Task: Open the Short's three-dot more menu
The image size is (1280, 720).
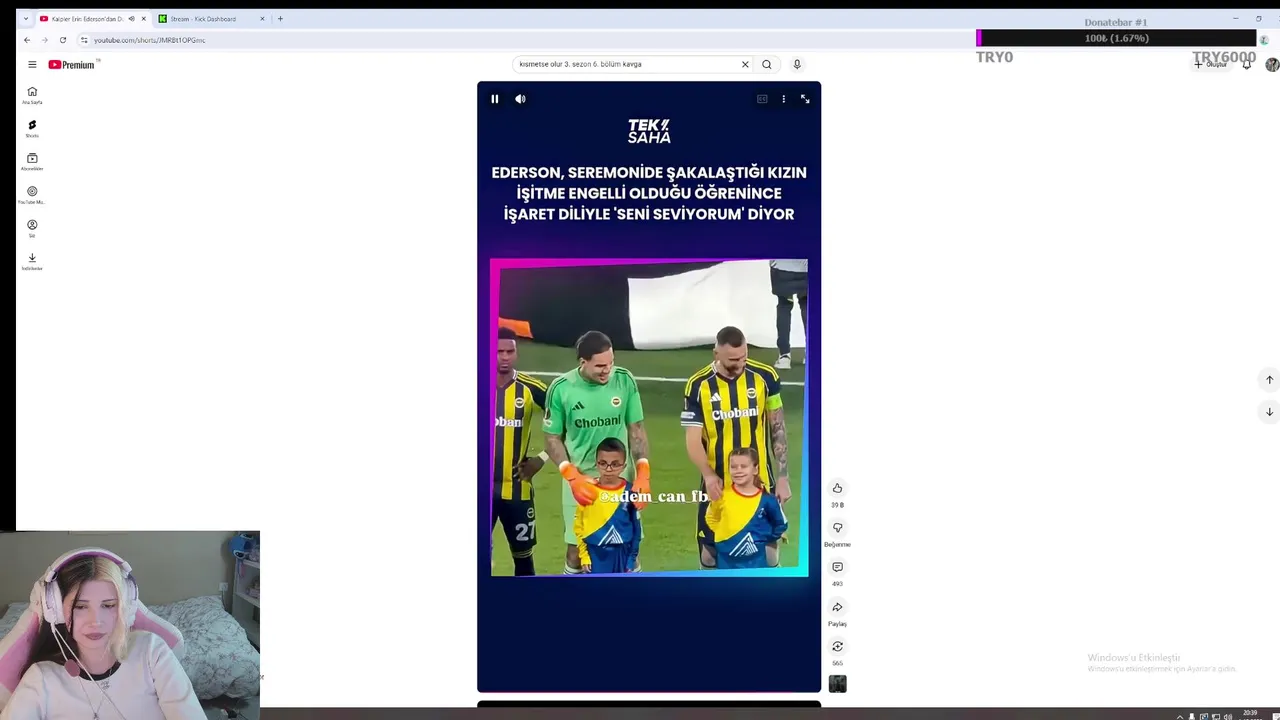Action: 783,99
